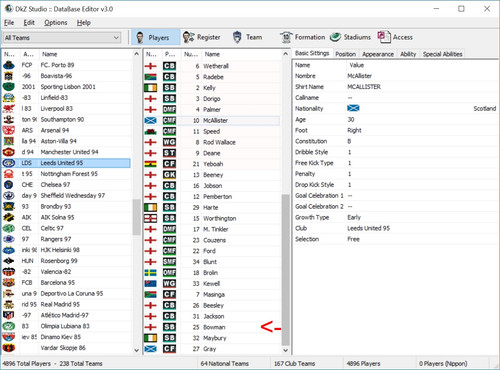This screenshot has width=500, height=370.
Task: Click the Scotland flag beside McAllister
Action: coord(151,120)
